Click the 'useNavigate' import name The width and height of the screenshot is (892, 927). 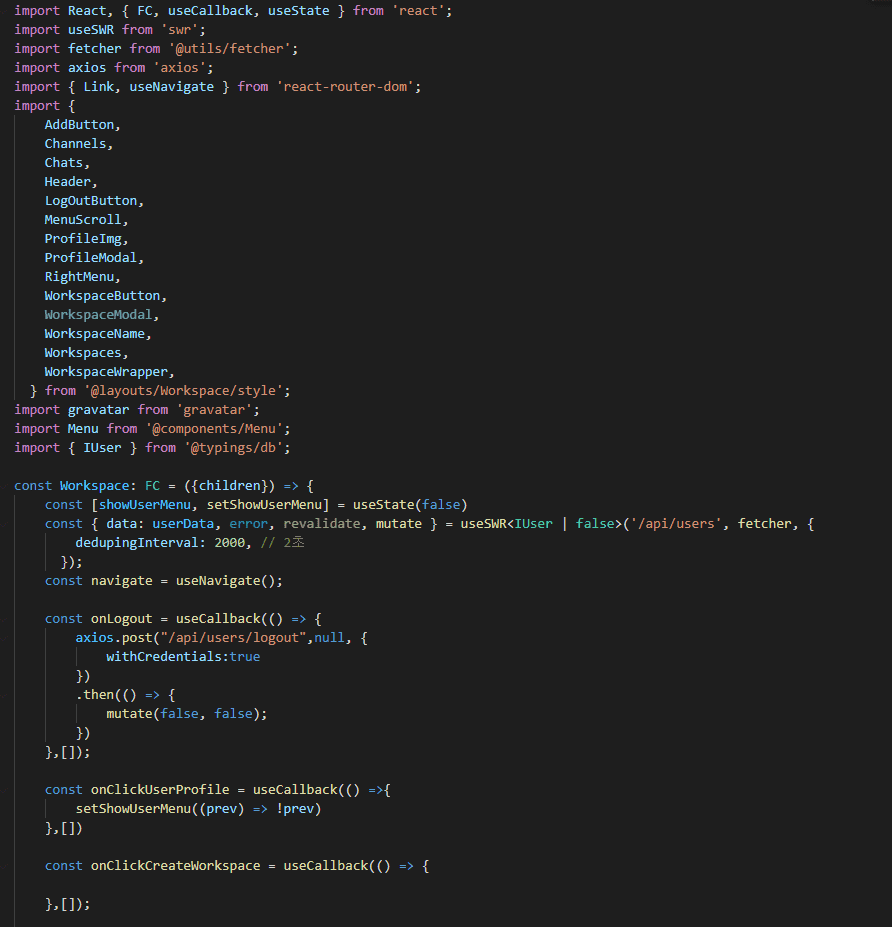click(171, 86)
